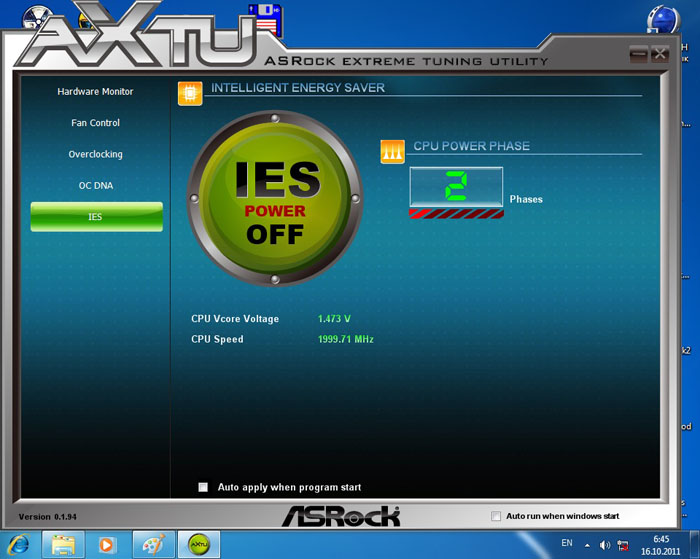Launch Windows Media Player from taskbar
Image resolution: width=700 pixels, height=559 pixels.
(107, 545)
